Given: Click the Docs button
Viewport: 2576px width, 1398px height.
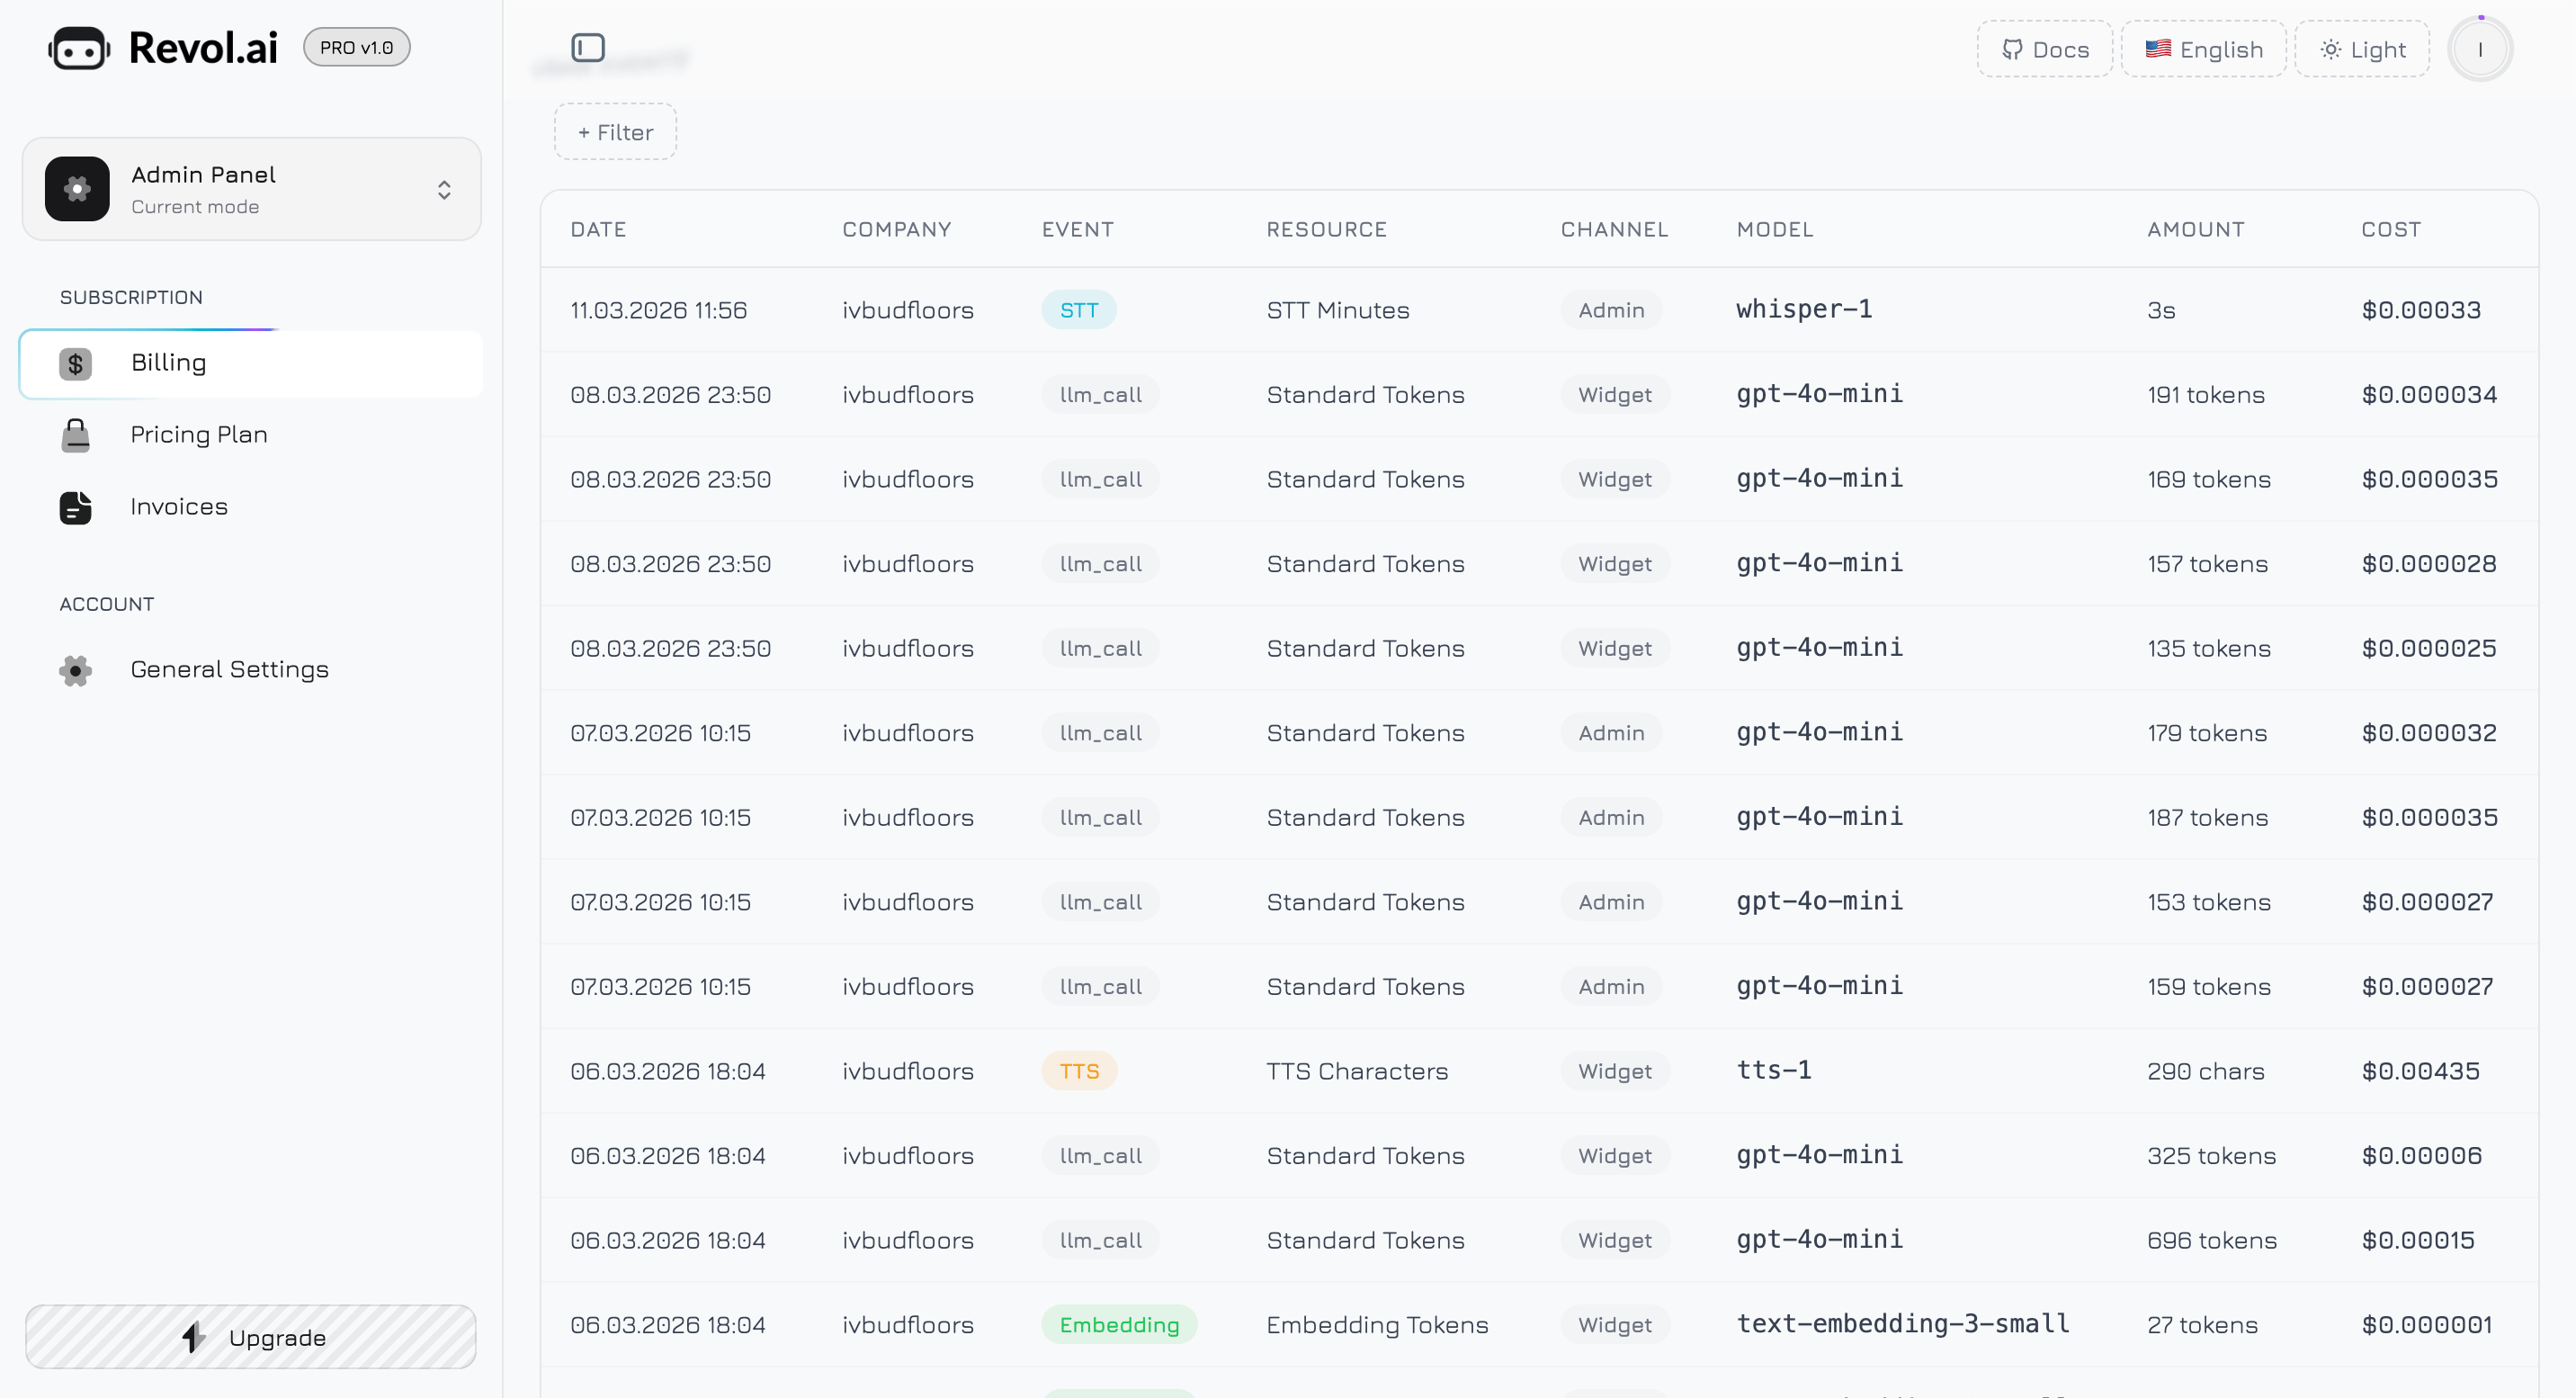Looking at the screenshot, I should (x=2045, y=49).
